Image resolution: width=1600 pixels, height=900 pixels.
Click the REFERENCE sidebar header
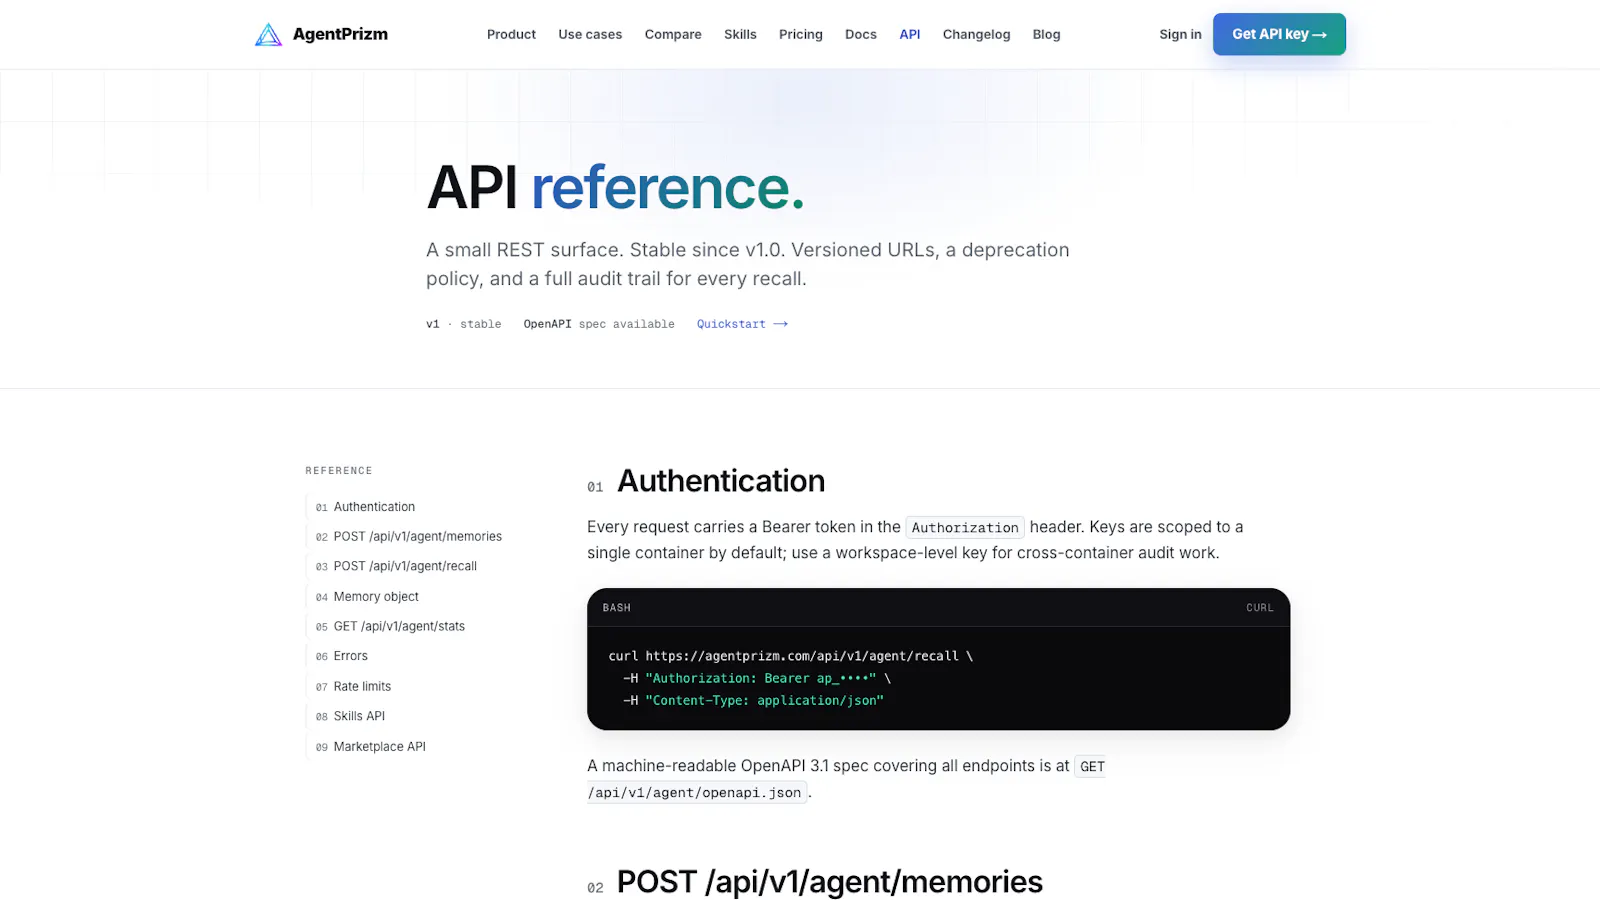339,470
